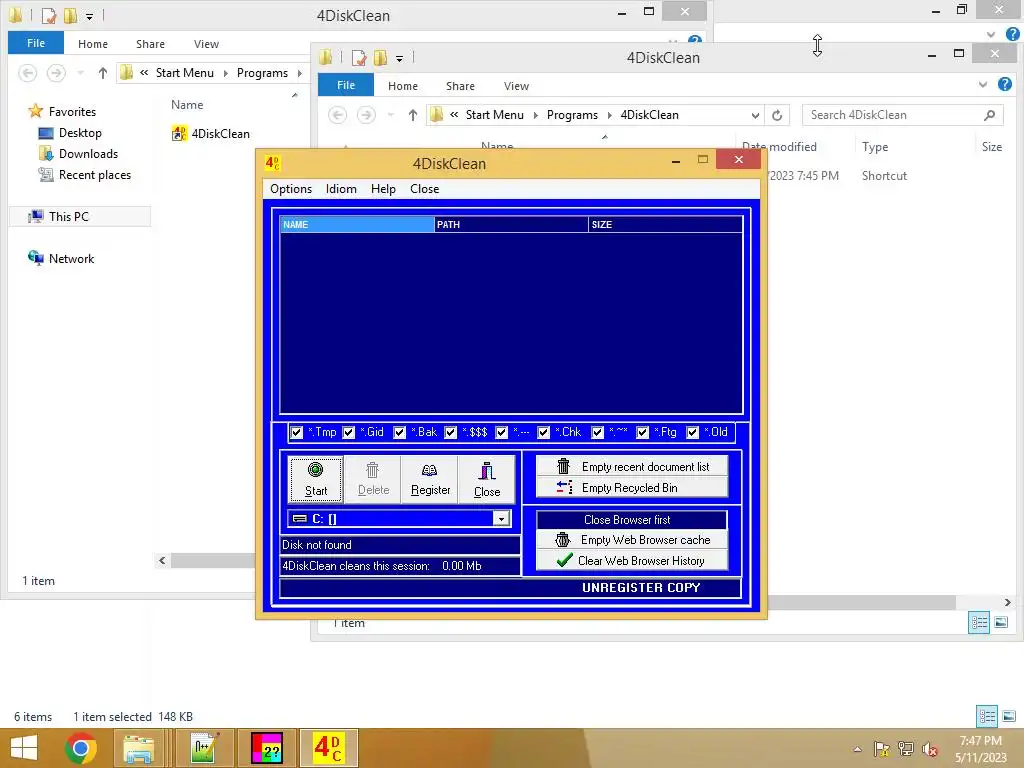The image size is (1024, 768).
Task: Click Empty Web Browser cache
Action: [632, 539]
